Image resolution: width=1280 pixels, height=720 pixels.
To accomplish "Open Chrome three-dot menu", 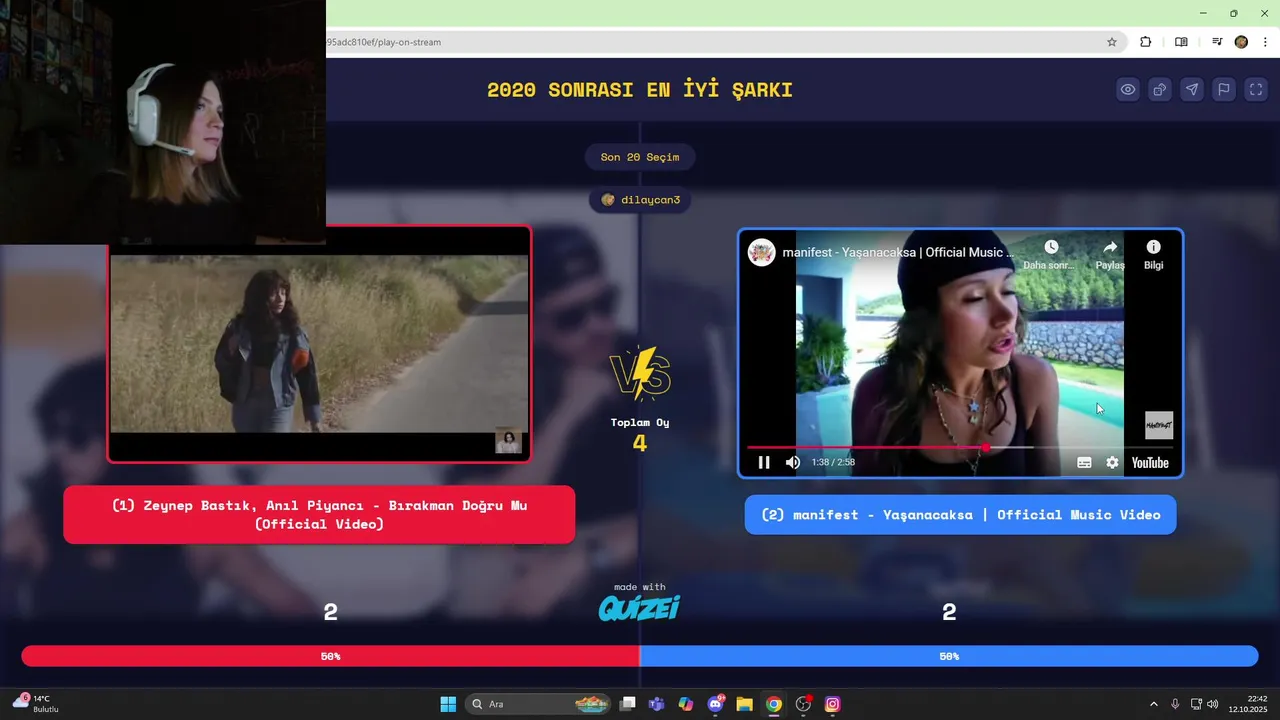I will pos(1266,42).
